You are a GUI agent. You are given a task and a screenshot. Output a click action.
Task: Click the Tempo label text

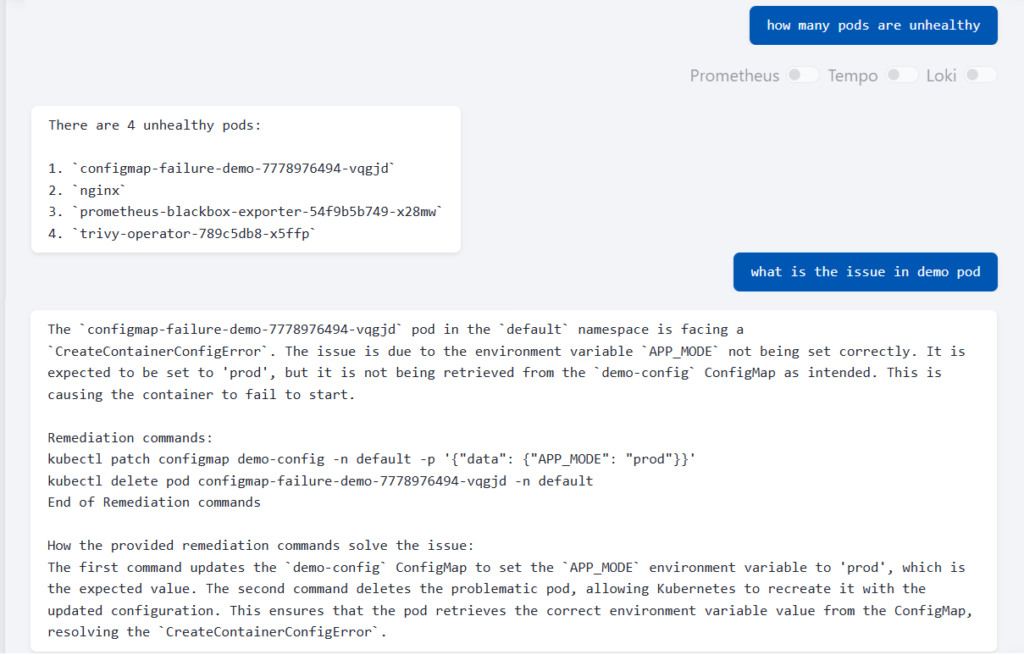click(x=852, y=76)
